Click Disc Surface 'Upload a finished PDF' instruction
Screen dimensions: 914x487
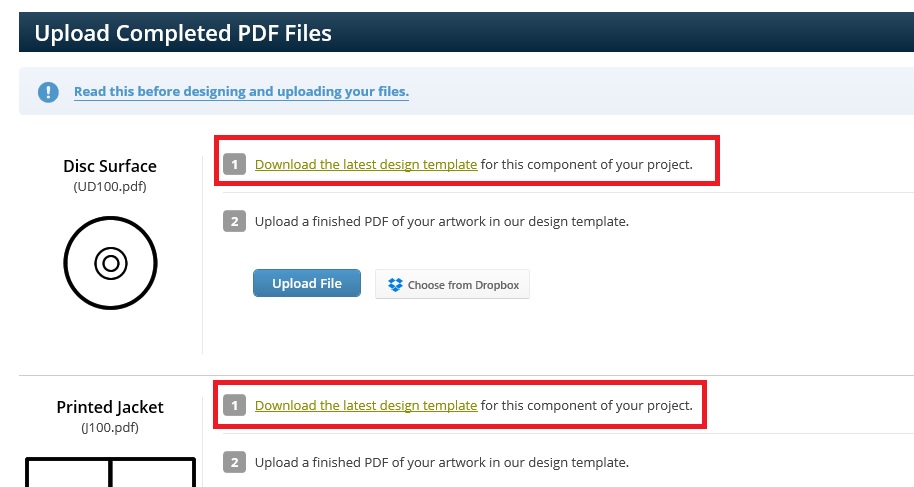(x=442, y=222)
